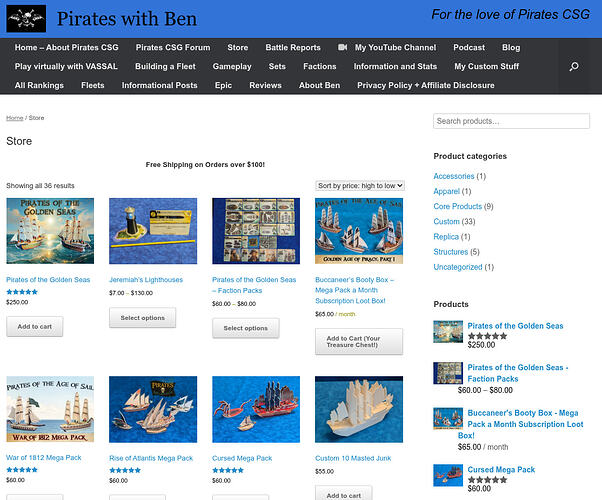Go to Battle Reports in navigation

[x=293, y=48]
